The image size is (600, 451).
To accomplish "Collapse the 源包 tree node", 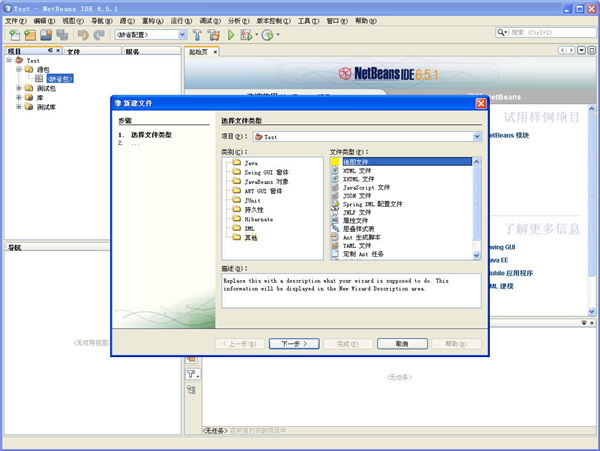I will point(18,69).
